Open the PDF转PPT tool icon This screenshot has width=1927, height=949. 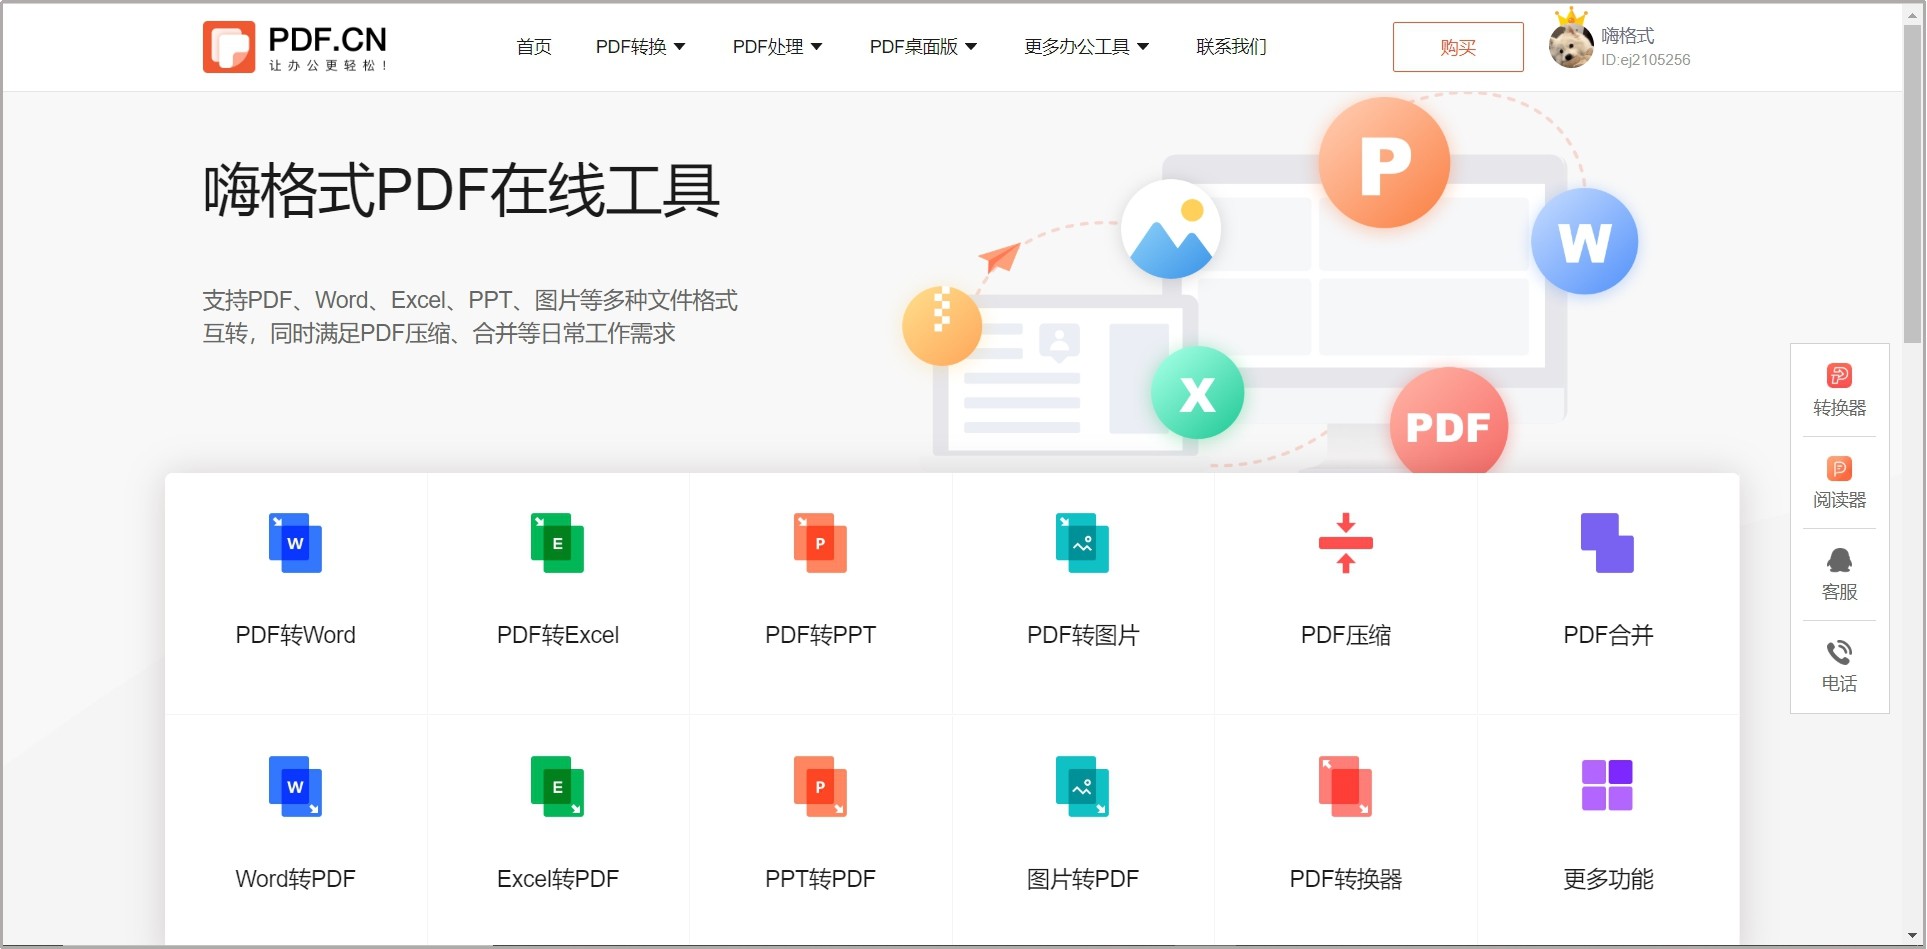(x=820, y=543)
